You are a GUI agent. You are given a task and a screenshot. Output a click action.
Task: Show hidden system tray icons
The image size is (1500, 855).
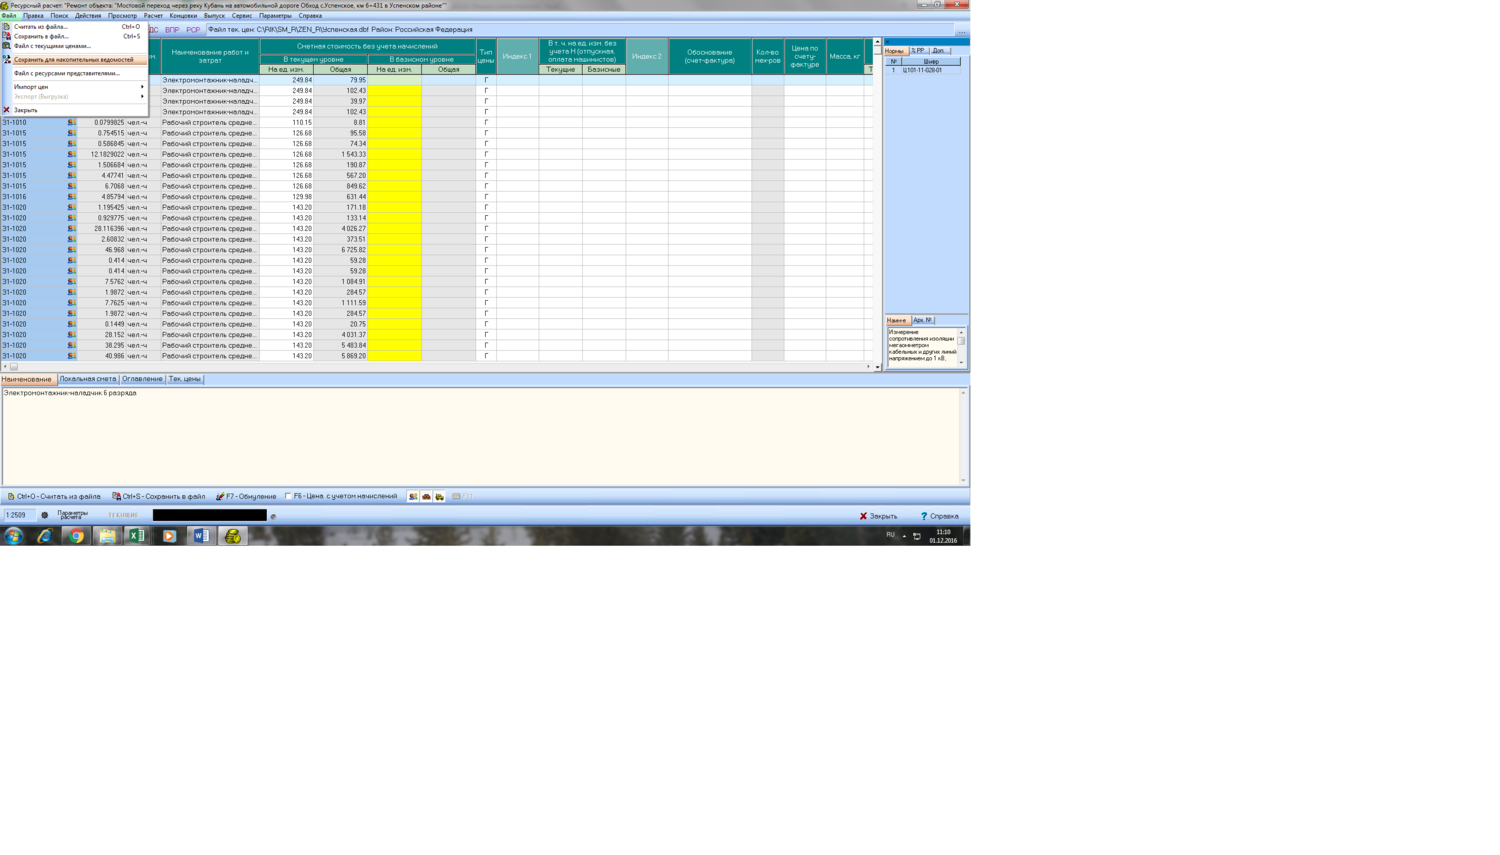(904, 536)
